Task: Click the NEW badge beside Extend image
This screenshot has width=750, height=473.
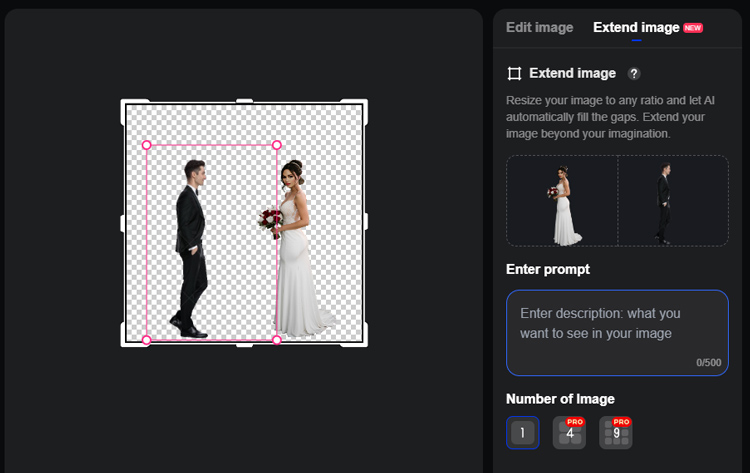Action: tap(693, 28)
